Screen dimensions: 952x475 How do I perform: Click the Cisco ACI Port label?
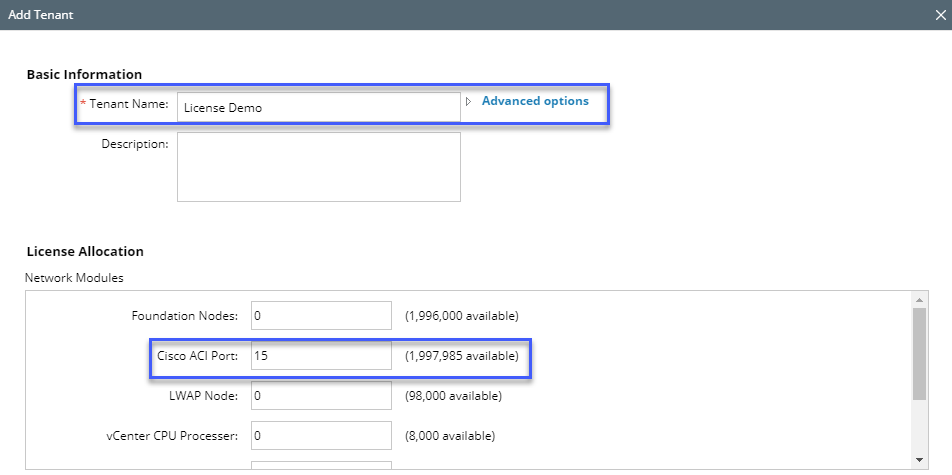[x=197, y=356]
